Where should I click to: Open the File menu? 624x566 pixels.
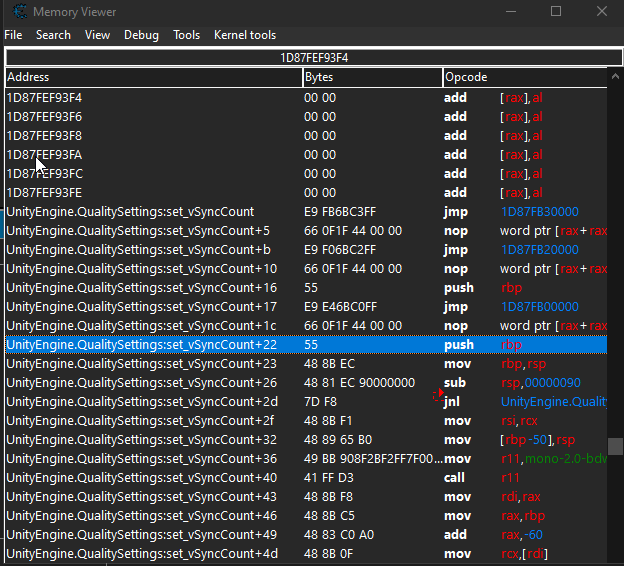(13, 35)
